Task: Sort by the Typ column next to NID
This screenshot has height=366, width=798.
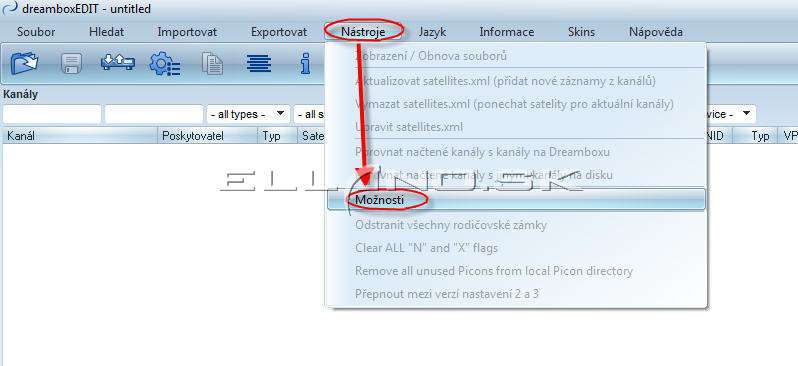Action: click(755, 136)
